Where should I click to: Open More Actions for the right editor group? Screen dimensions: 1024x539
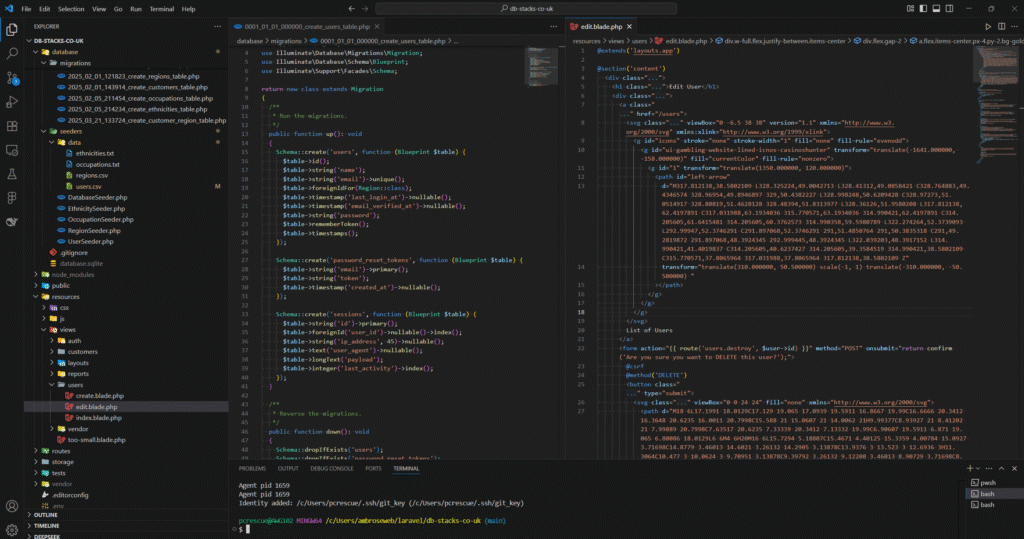pyautogui.click(x=1014, y=27)
